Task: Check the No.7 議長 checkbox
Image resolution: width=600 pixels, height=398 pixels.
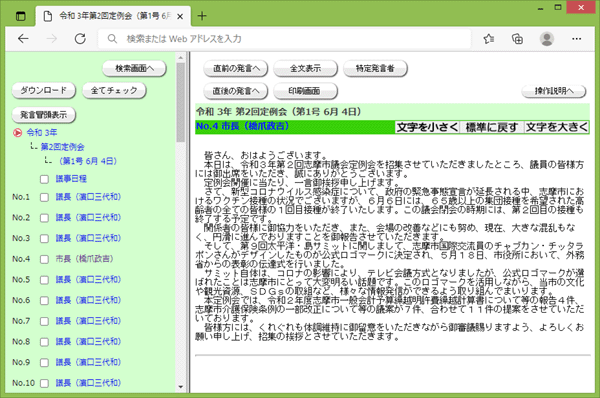Action: coord(44,321)
